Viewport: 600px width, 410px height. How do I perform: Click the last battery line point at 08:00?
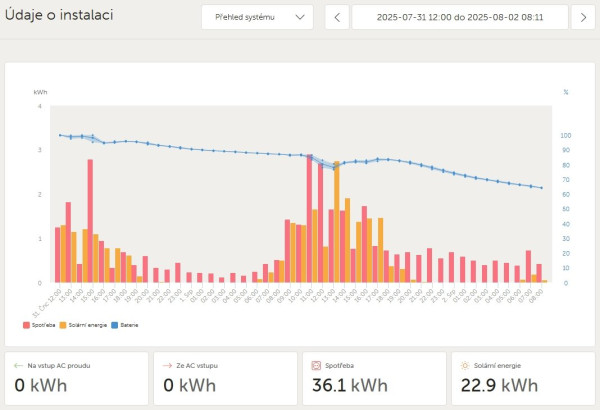tap(541, 188)
